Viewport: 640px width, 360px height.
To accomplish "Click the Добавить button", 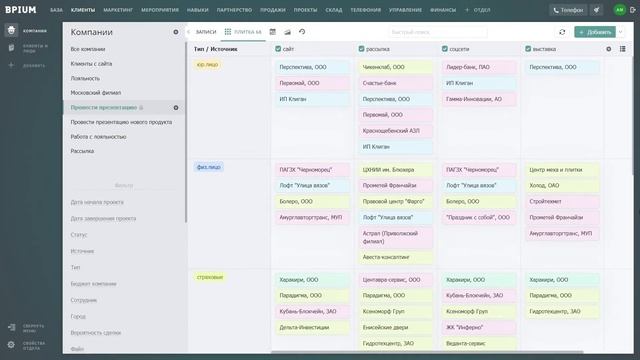I will click(x=595, y=32).
